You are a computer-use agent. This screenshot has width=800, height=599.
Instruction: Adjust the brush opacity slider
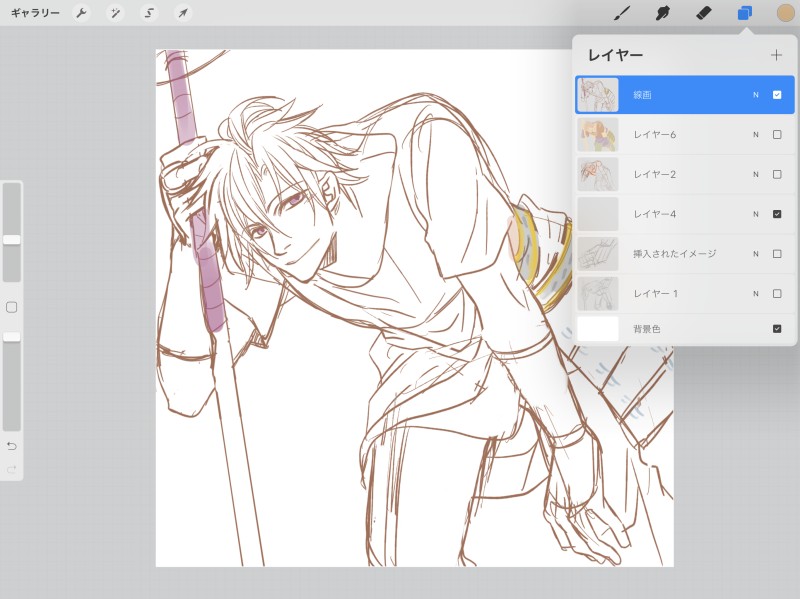point(12,337)
